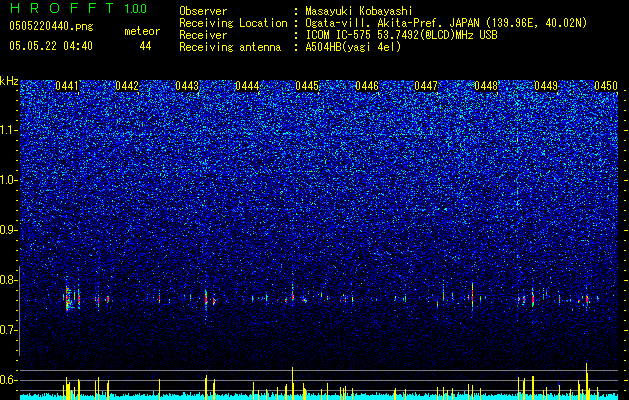Click the observer name Masayuki Kobayashi
This screenshot has width=629, height=400.
358,11
